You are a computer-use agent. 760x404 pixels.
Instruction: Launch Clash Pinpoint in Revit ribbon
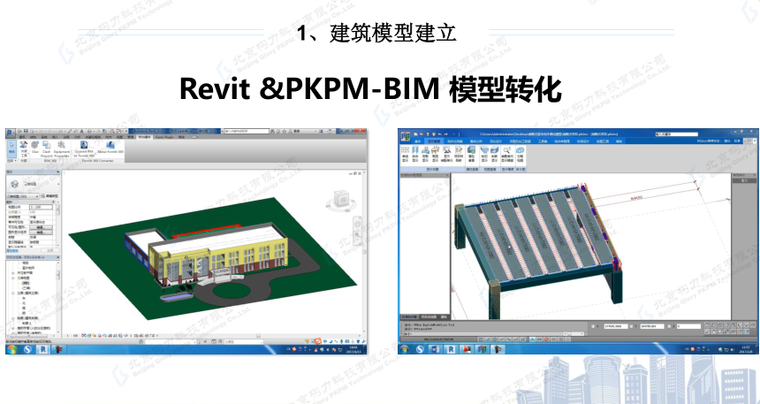47,149
